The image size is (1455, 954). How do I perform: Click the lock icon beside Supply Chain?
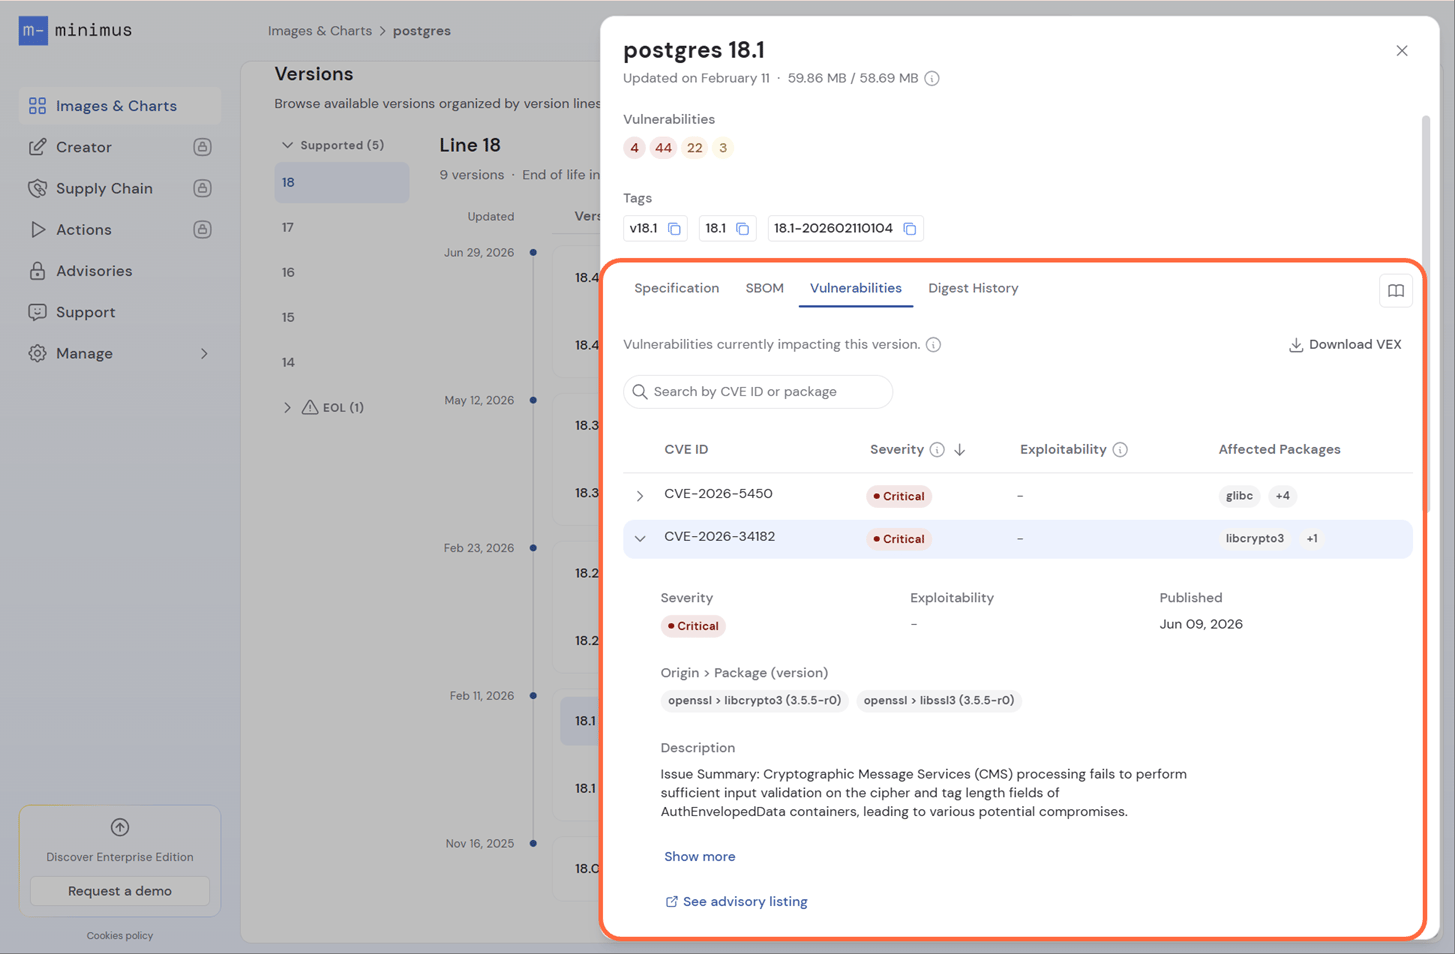tap(202, 188)
